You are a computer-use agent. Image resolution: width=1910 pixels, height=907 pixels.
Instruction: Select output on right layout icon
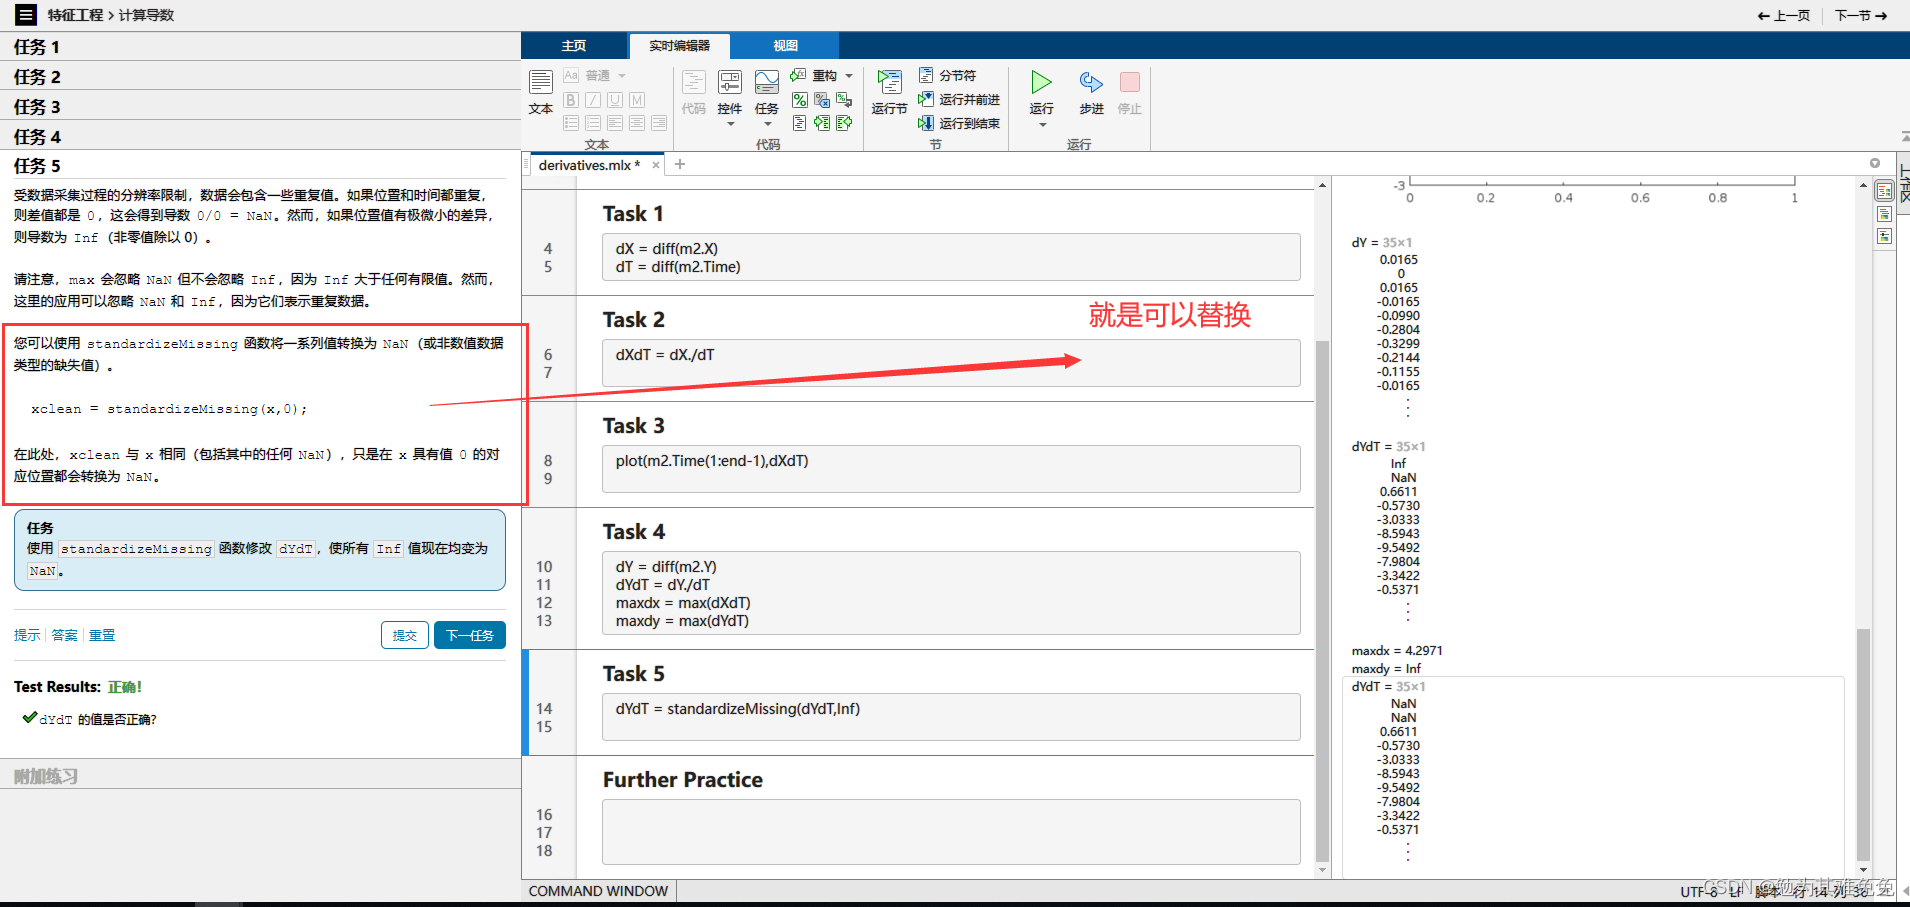click(1885, 191)
